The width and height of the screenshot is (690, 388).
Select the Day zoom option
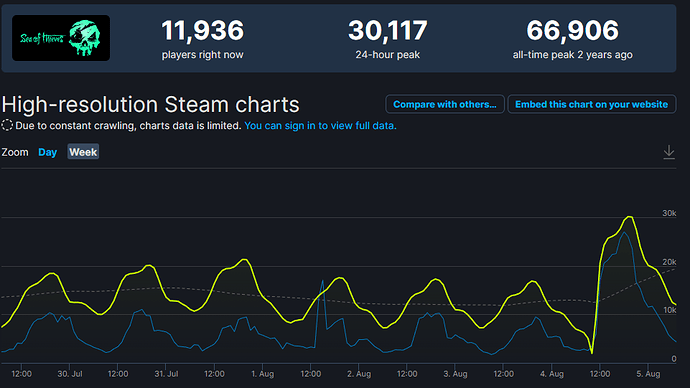48,152
